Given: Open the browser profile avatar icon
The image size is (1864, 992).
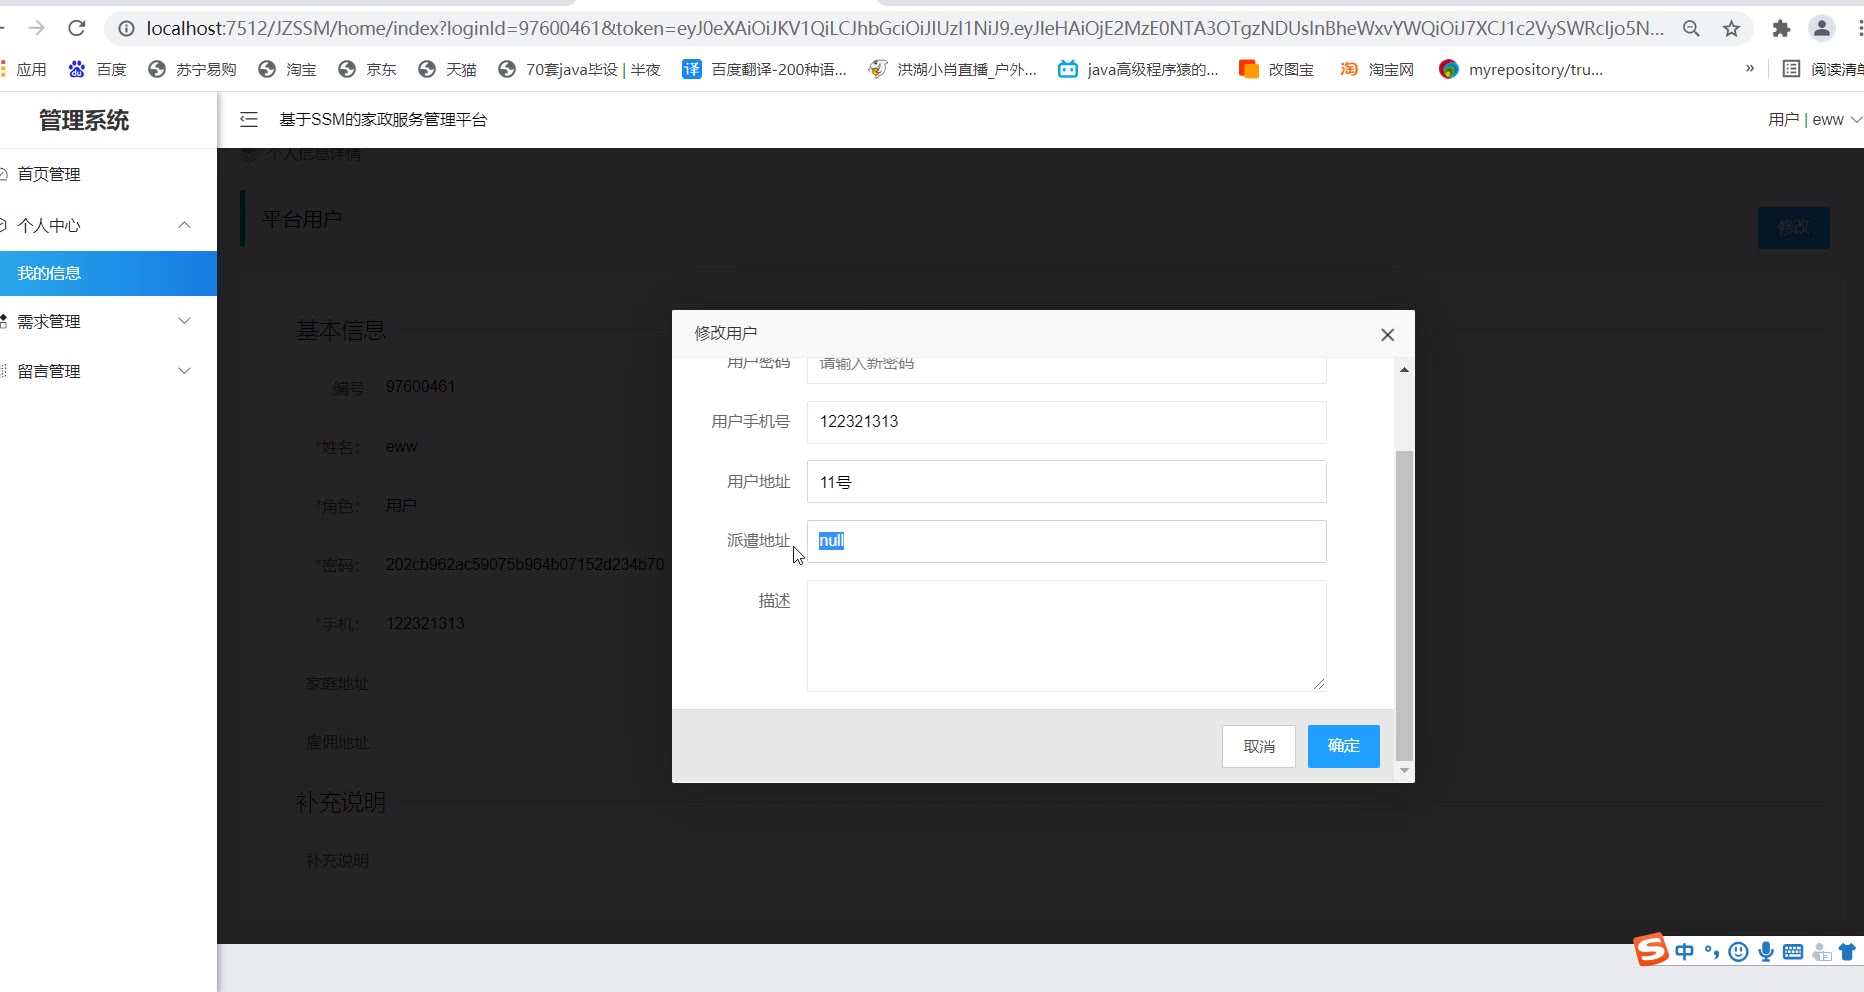Looking at the screenshot, I should [x=1822, y=29].
